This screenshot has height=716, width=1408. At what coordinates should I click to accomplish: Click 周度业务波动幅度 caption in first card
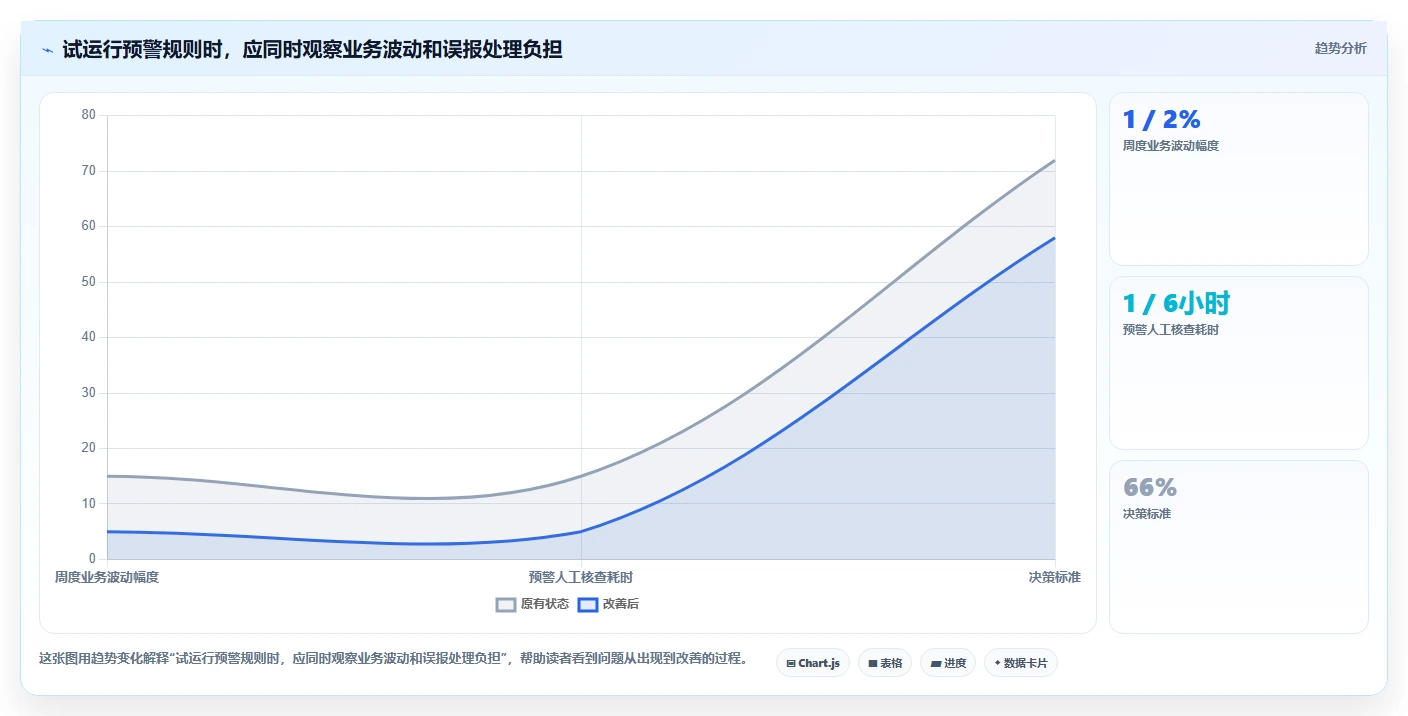[1171, 146]
